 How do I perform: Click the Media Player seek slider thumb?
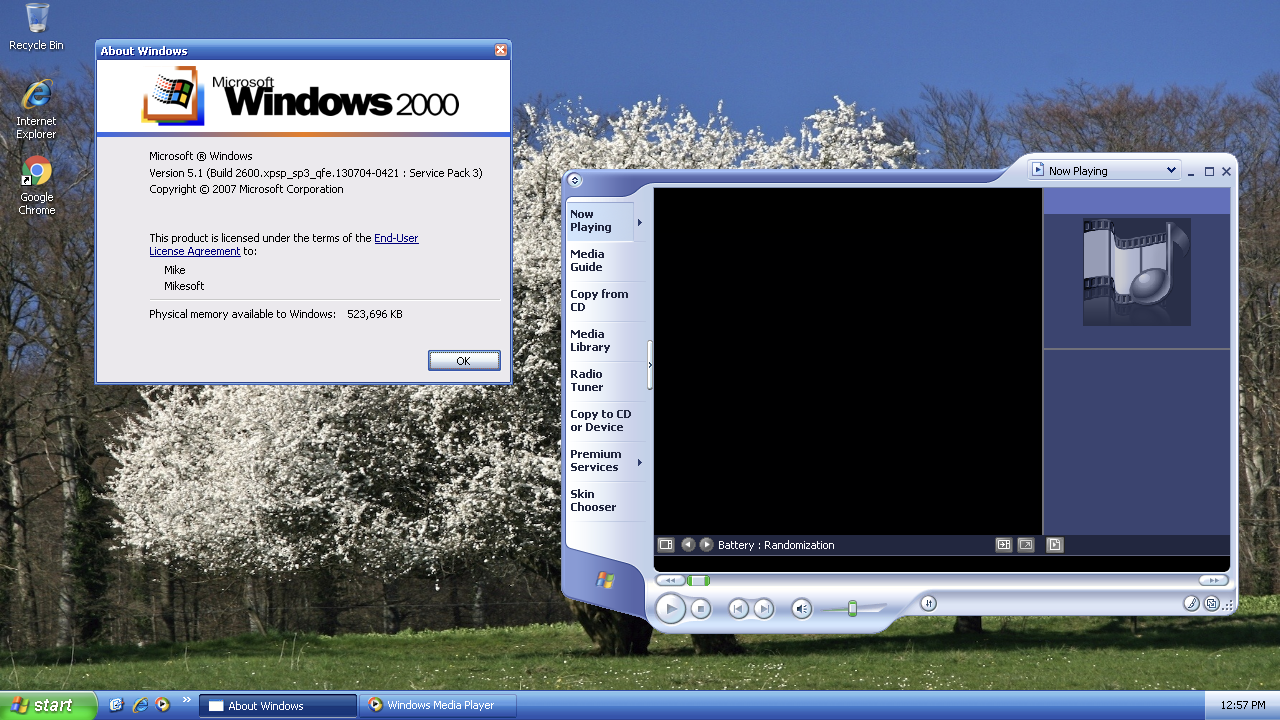[x=699, y=580]
